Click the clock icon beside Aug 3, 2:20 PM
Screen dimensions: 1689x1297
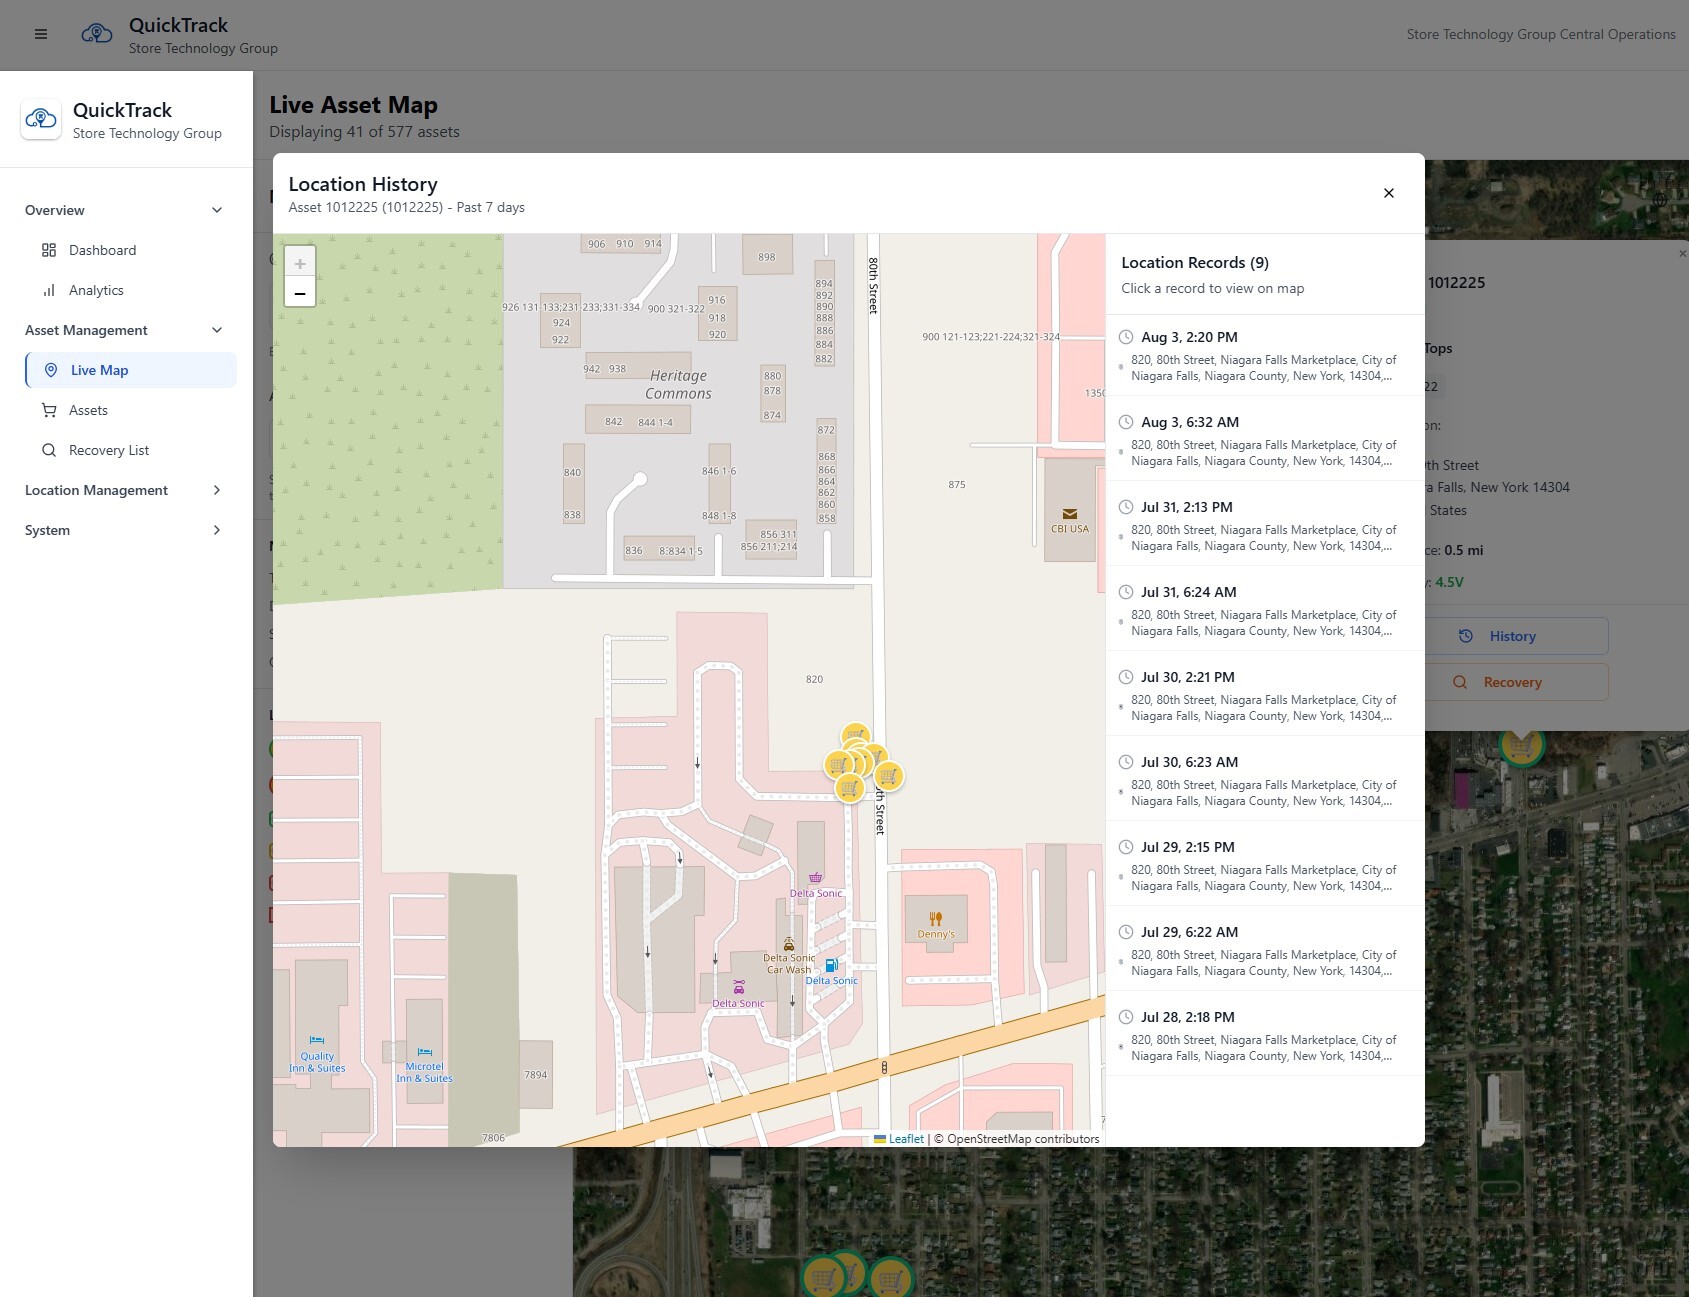(1127, 337)
